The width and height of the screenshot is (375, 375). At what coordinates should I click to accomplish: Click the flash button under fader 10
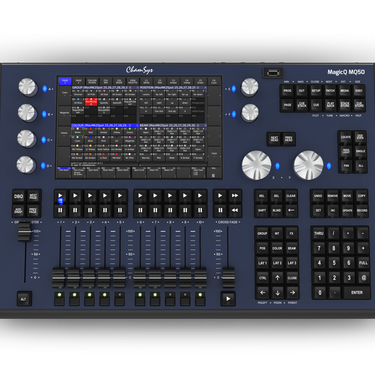tap(200, 298)
